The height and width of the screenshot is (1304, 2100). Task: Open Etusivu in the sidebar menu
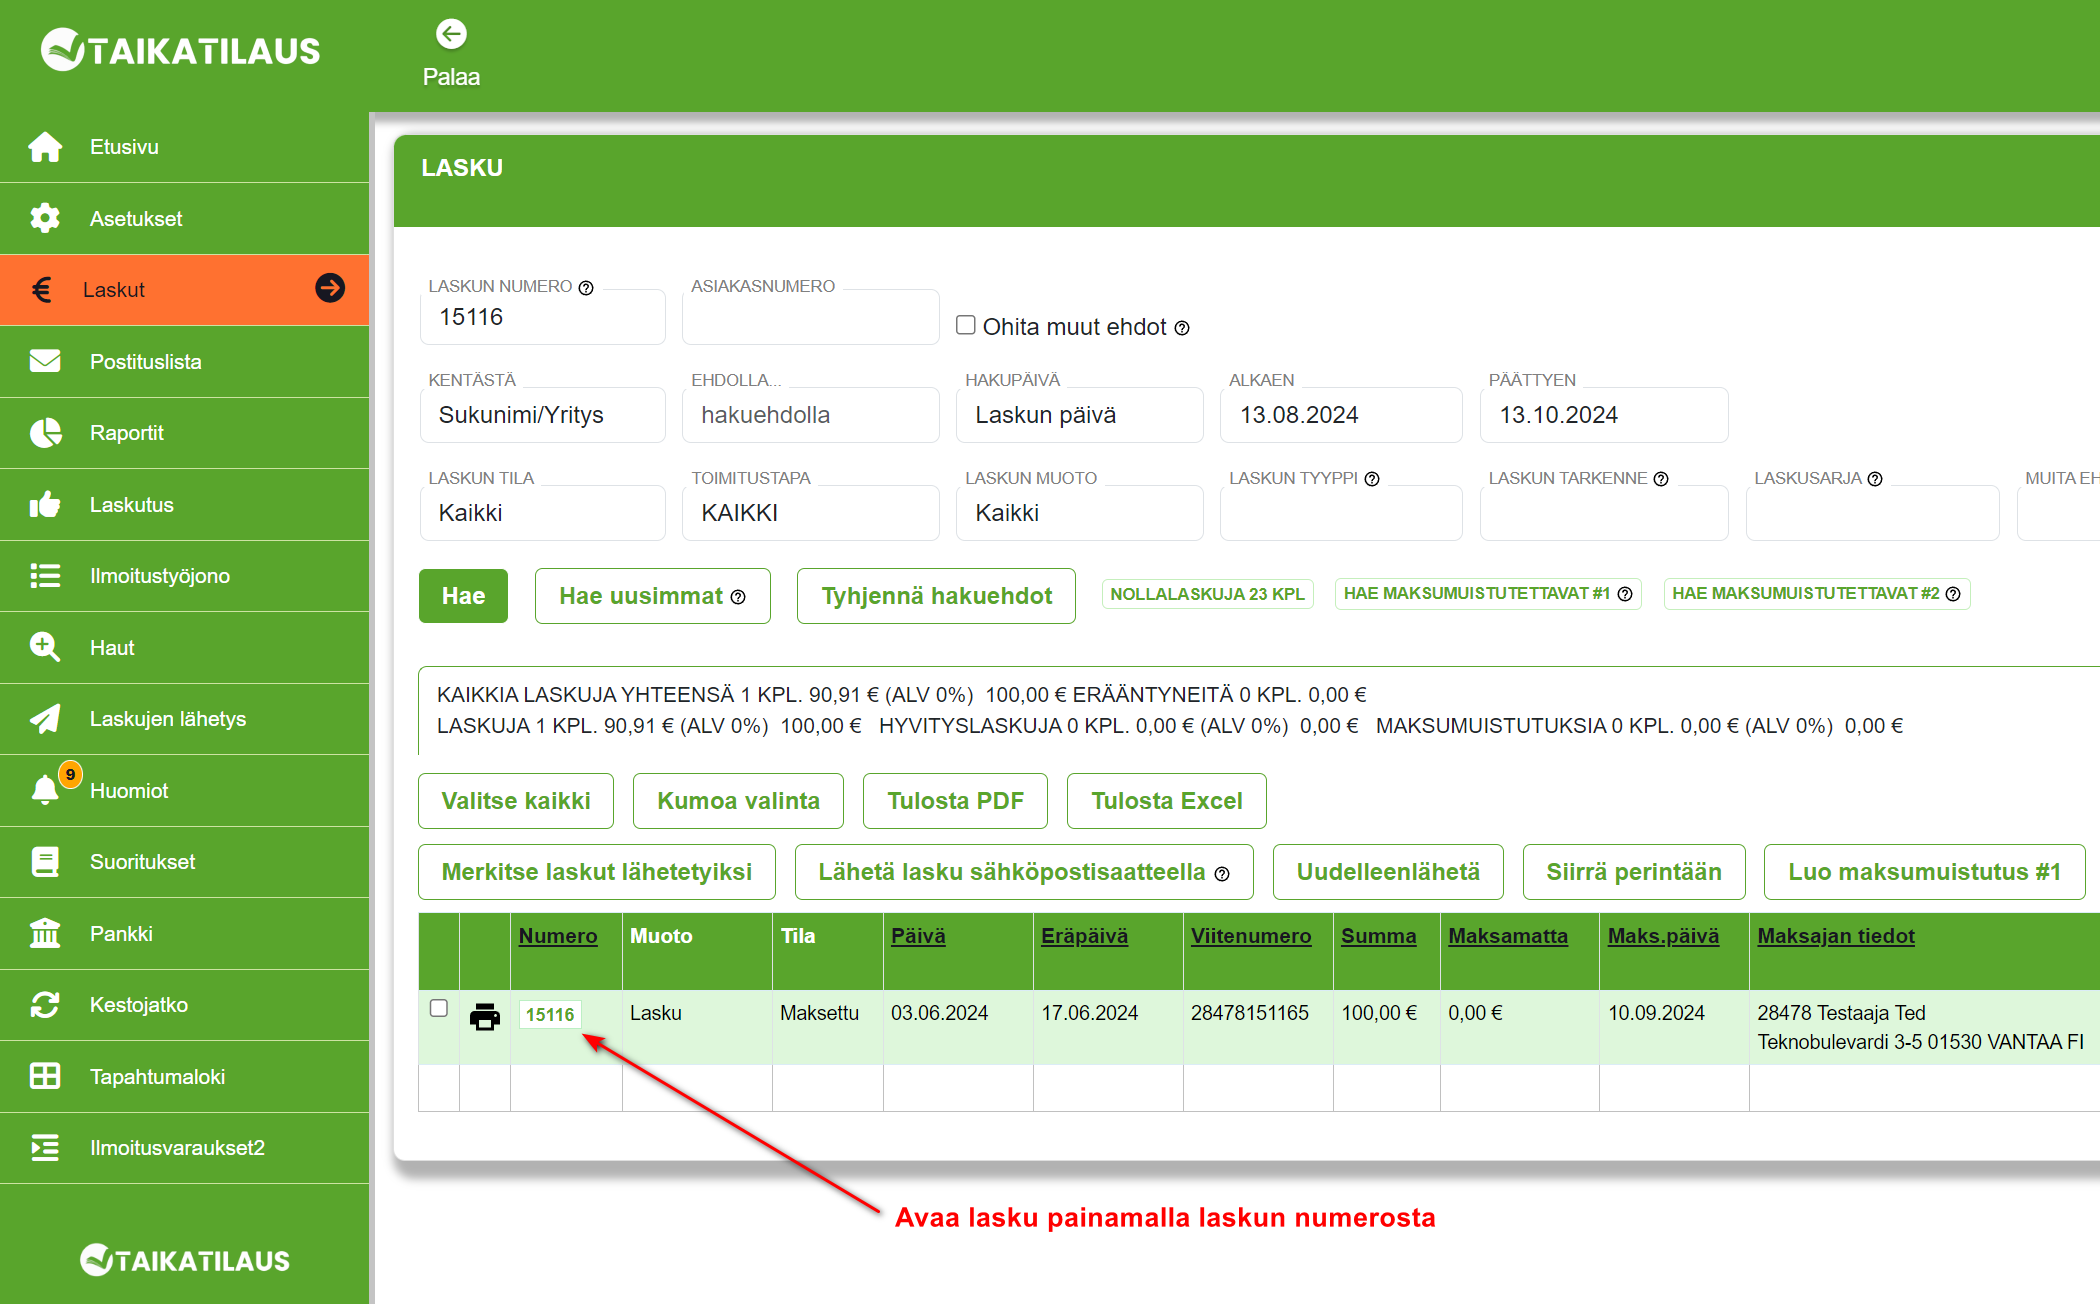tap(184, 147)
